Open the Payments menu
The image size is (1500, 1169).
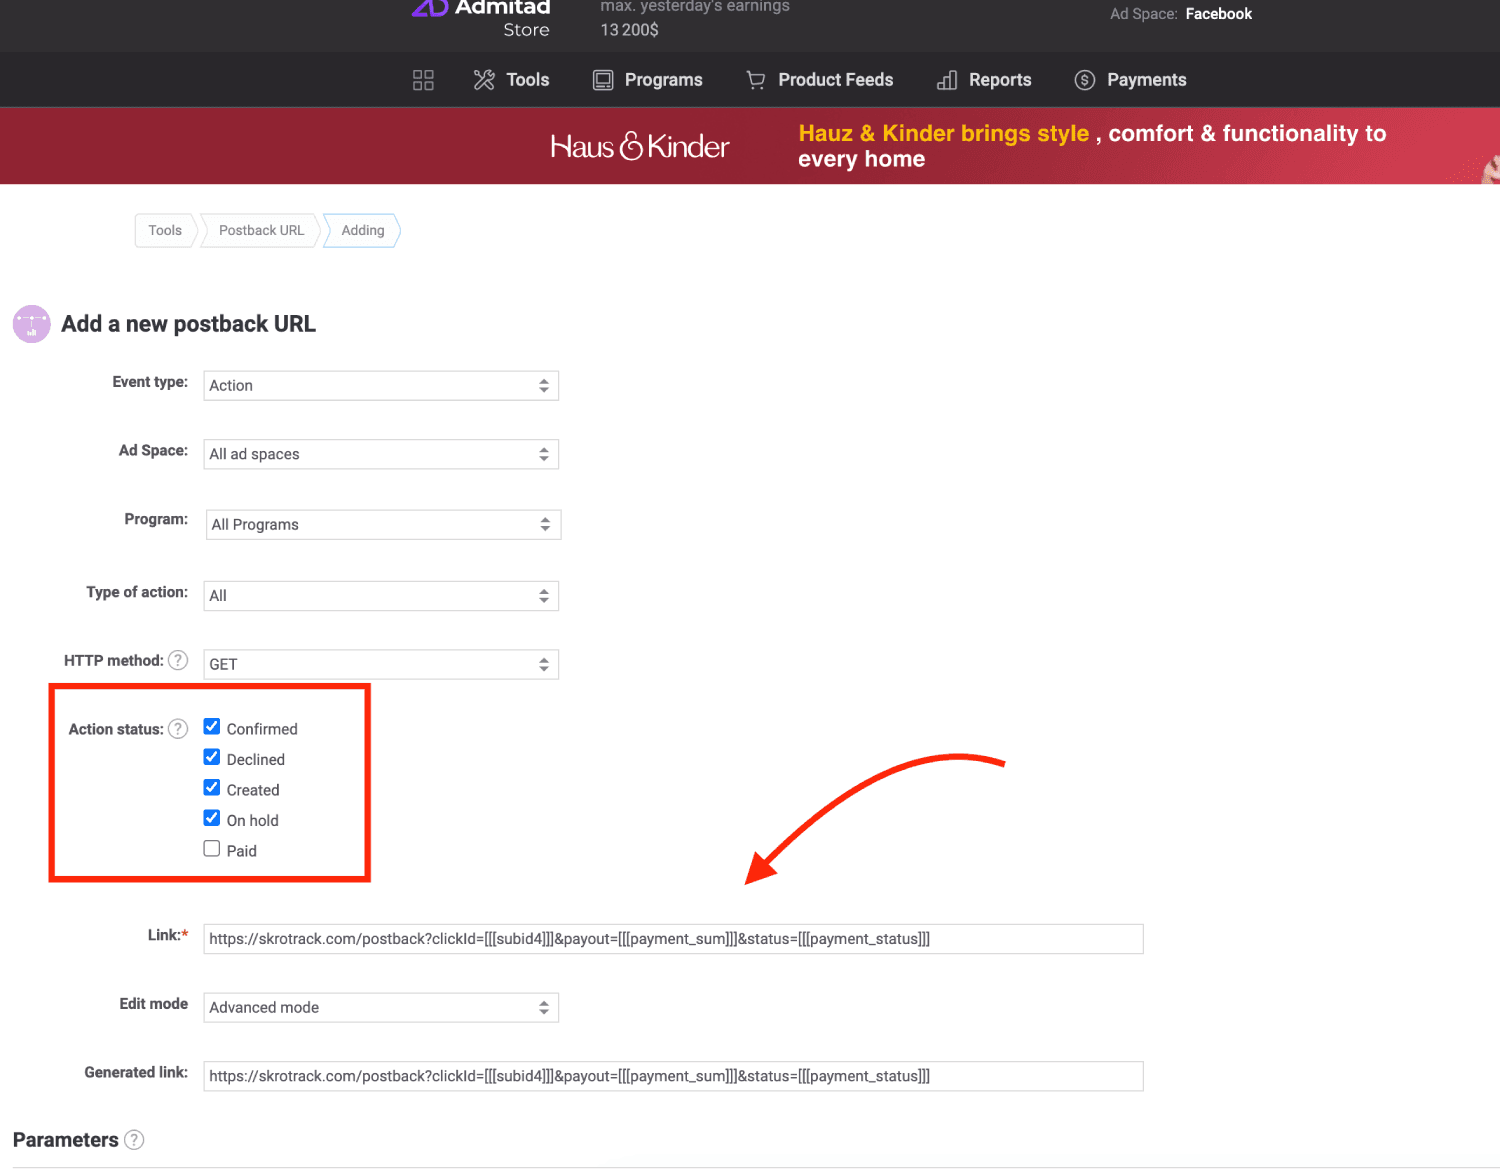[1147, 80]
